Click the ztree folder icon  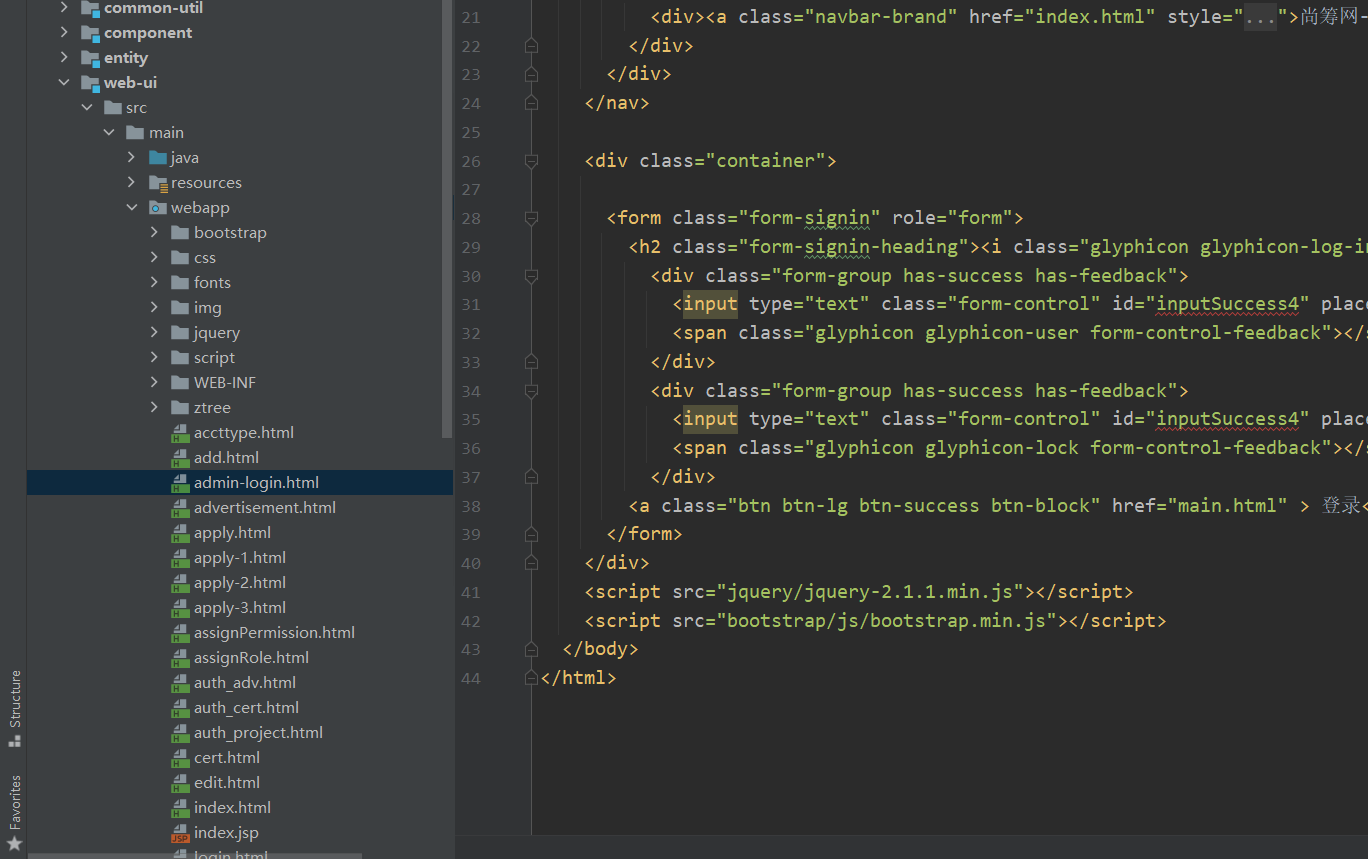[x=180, y=408]
